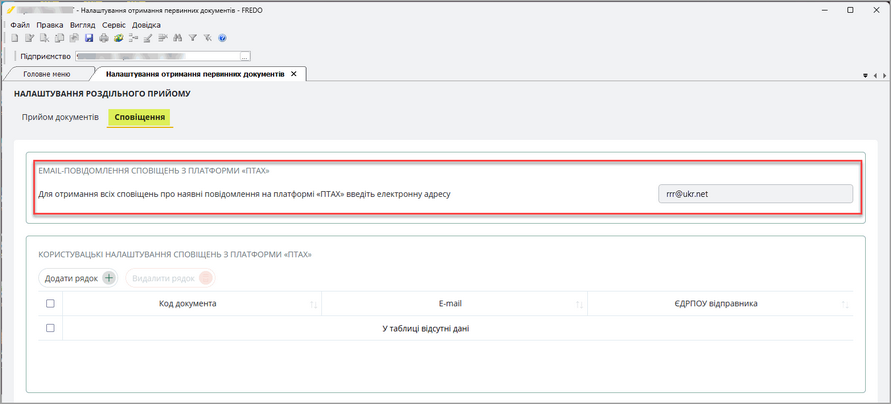891x404 pixels.
Task: Open the Файл menu
Action: pos(20,25)
